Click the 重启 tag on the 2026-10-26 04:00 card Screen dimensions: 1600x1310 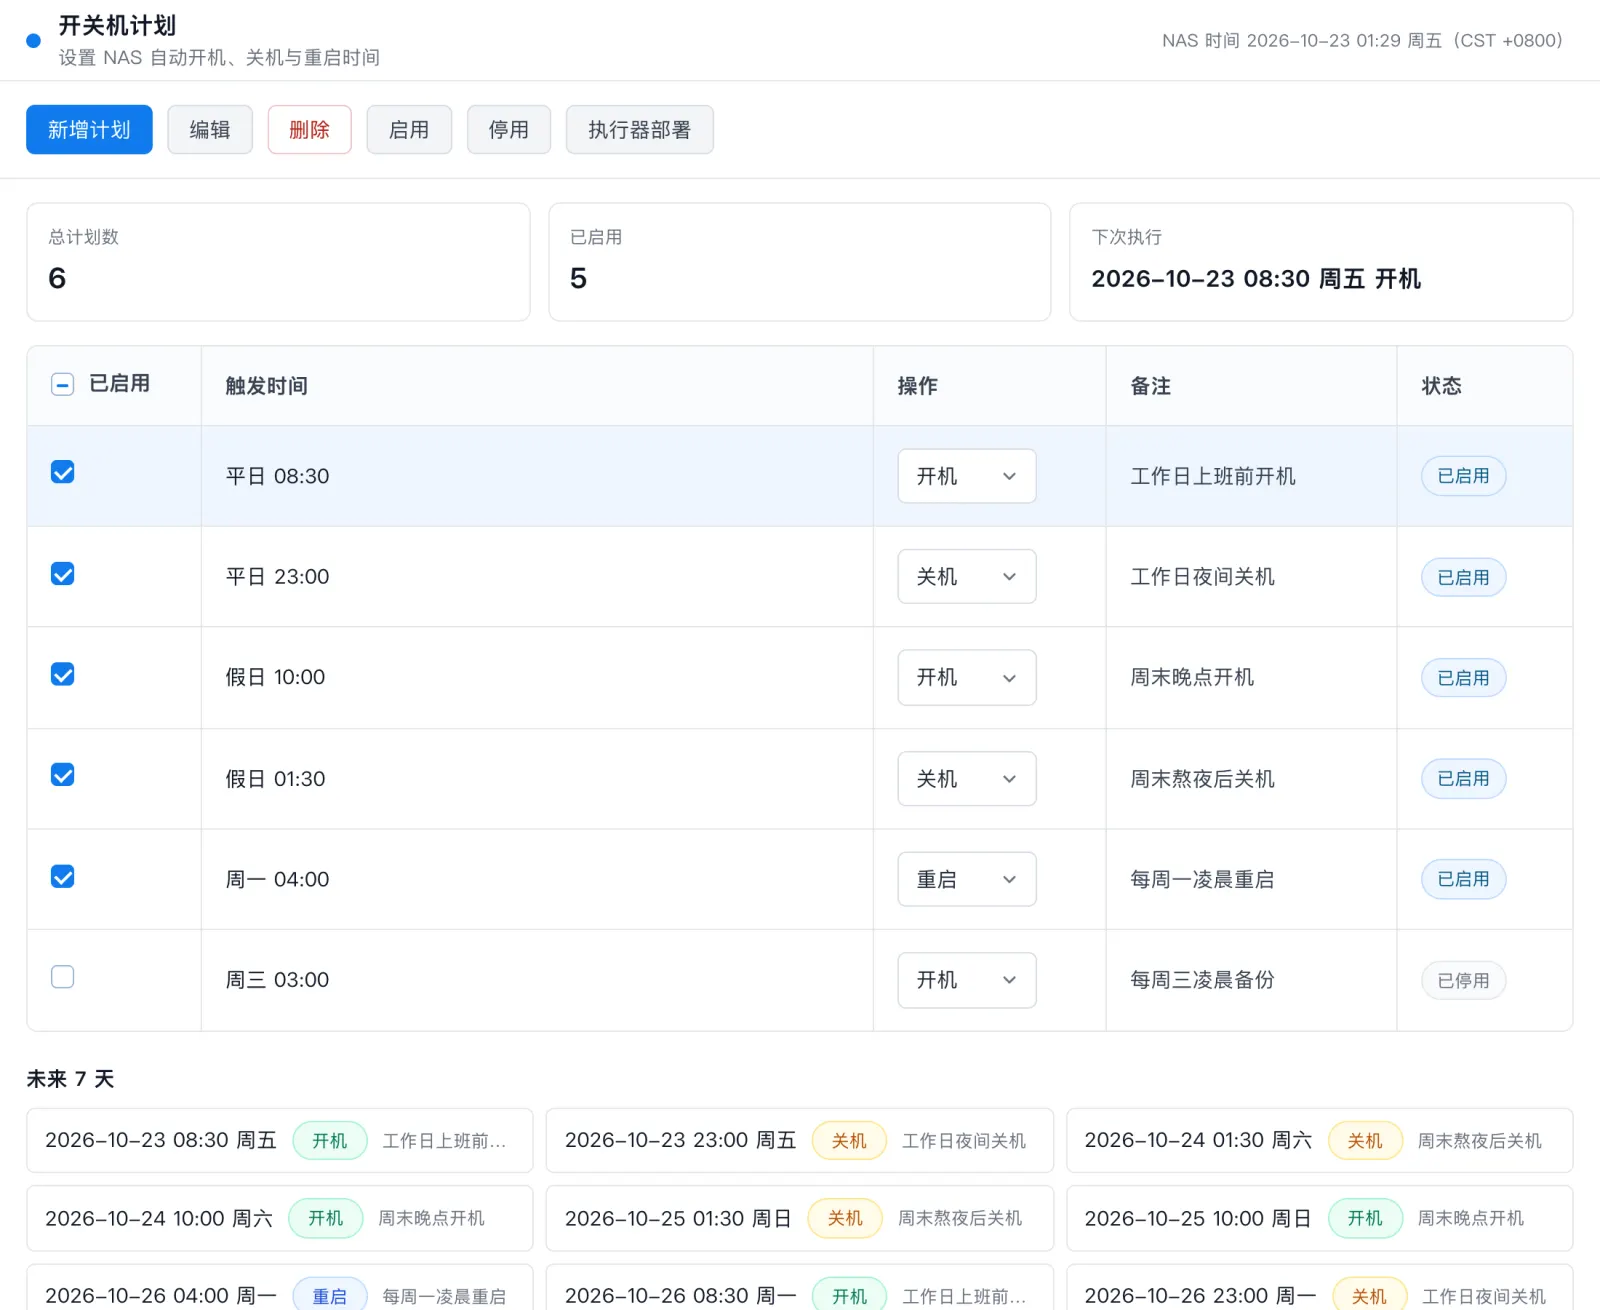[330, 1296]
